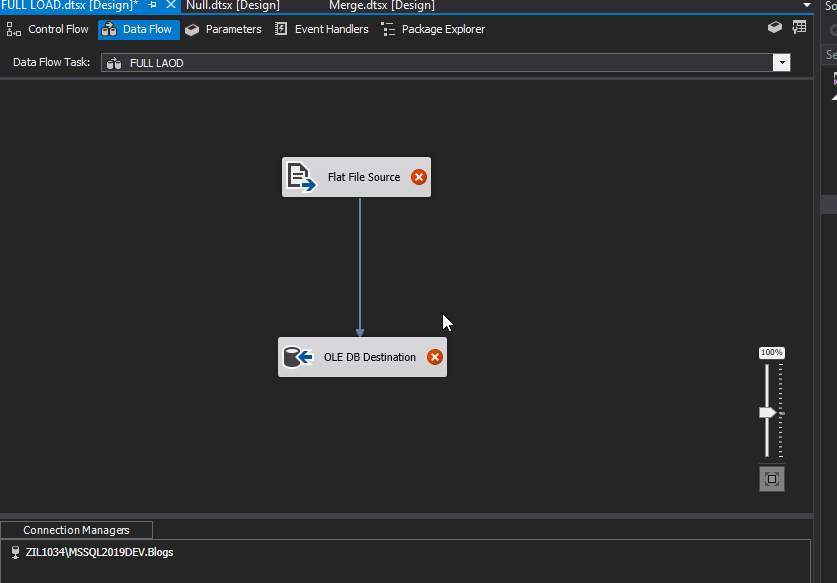Screen dimensions: 837x583
Task: Switch to the Package Explorer tab
Action: pyautogui.click(x=433, y=29)
